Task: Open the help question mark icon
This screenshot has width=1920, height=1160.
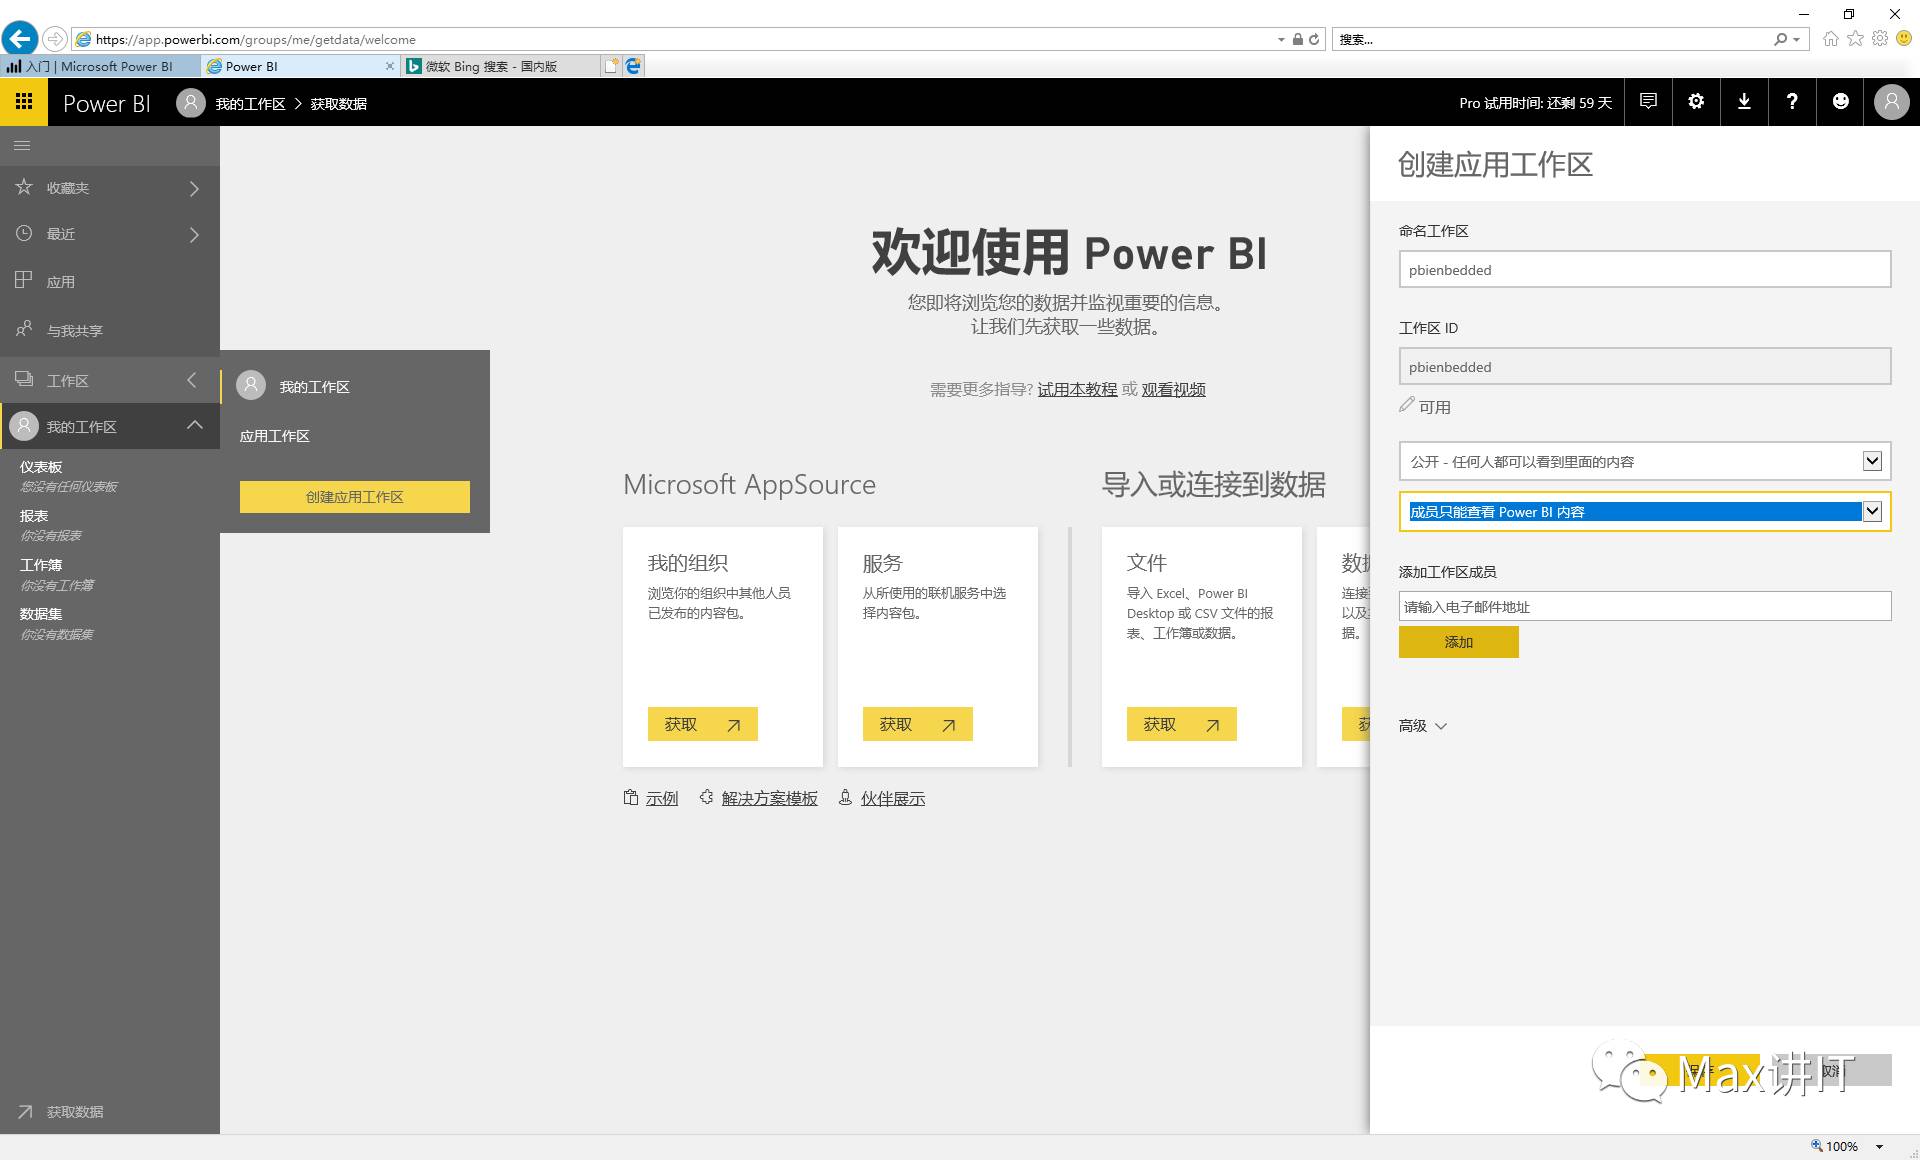Action: click(1792, 102)
